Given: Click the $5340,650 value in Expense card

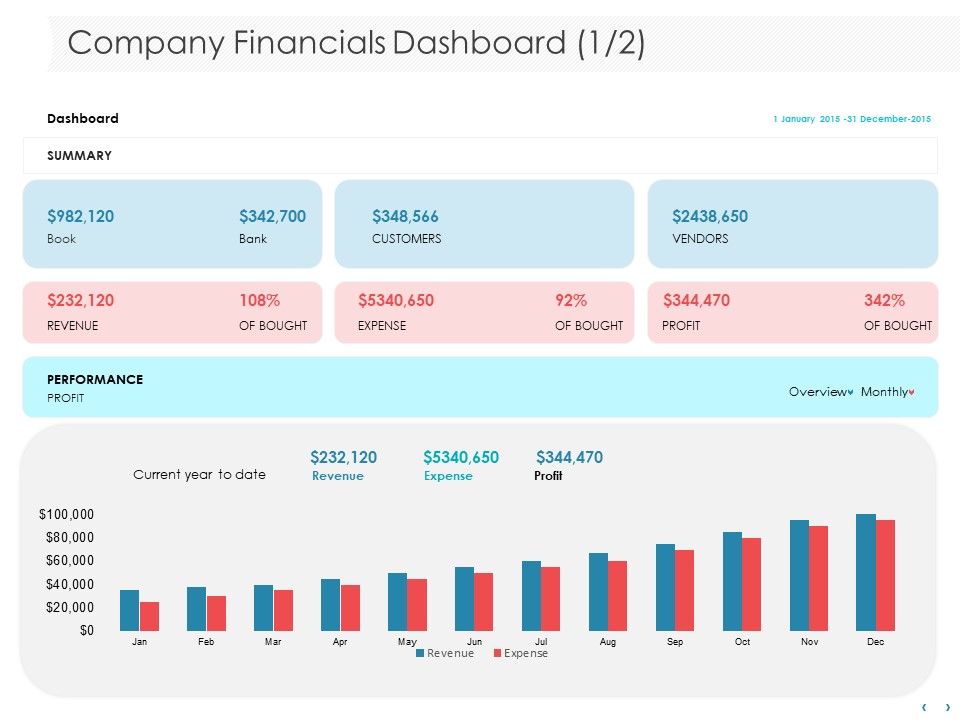Looking at the screenshot, I should (x=396, y=301).
